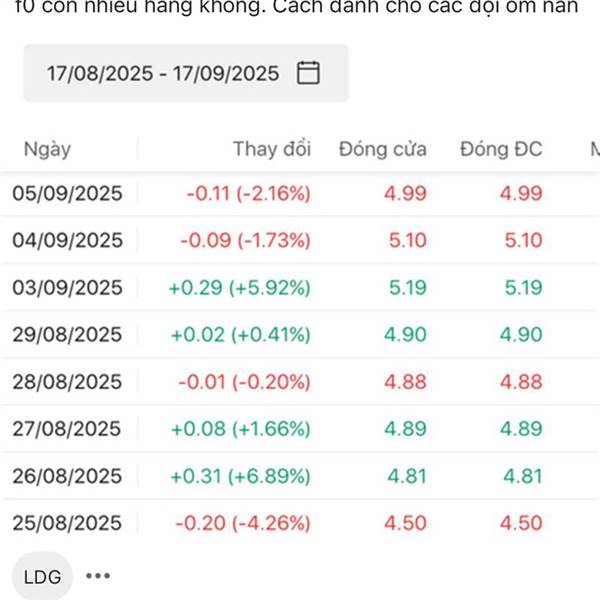Select the 05/09/2025 date row
The width and height of the screenshot is (600, 600).
[x=67, y=193]
